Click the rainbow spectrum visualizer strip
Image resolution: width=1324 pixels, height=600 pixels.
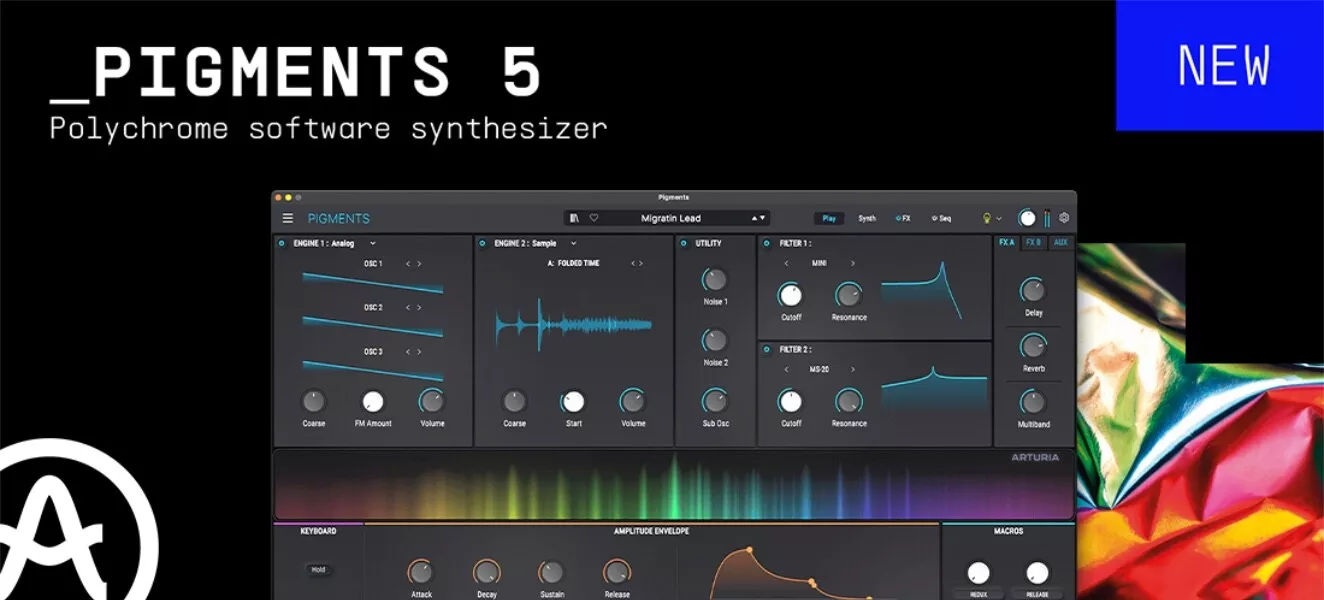(675, 485)
